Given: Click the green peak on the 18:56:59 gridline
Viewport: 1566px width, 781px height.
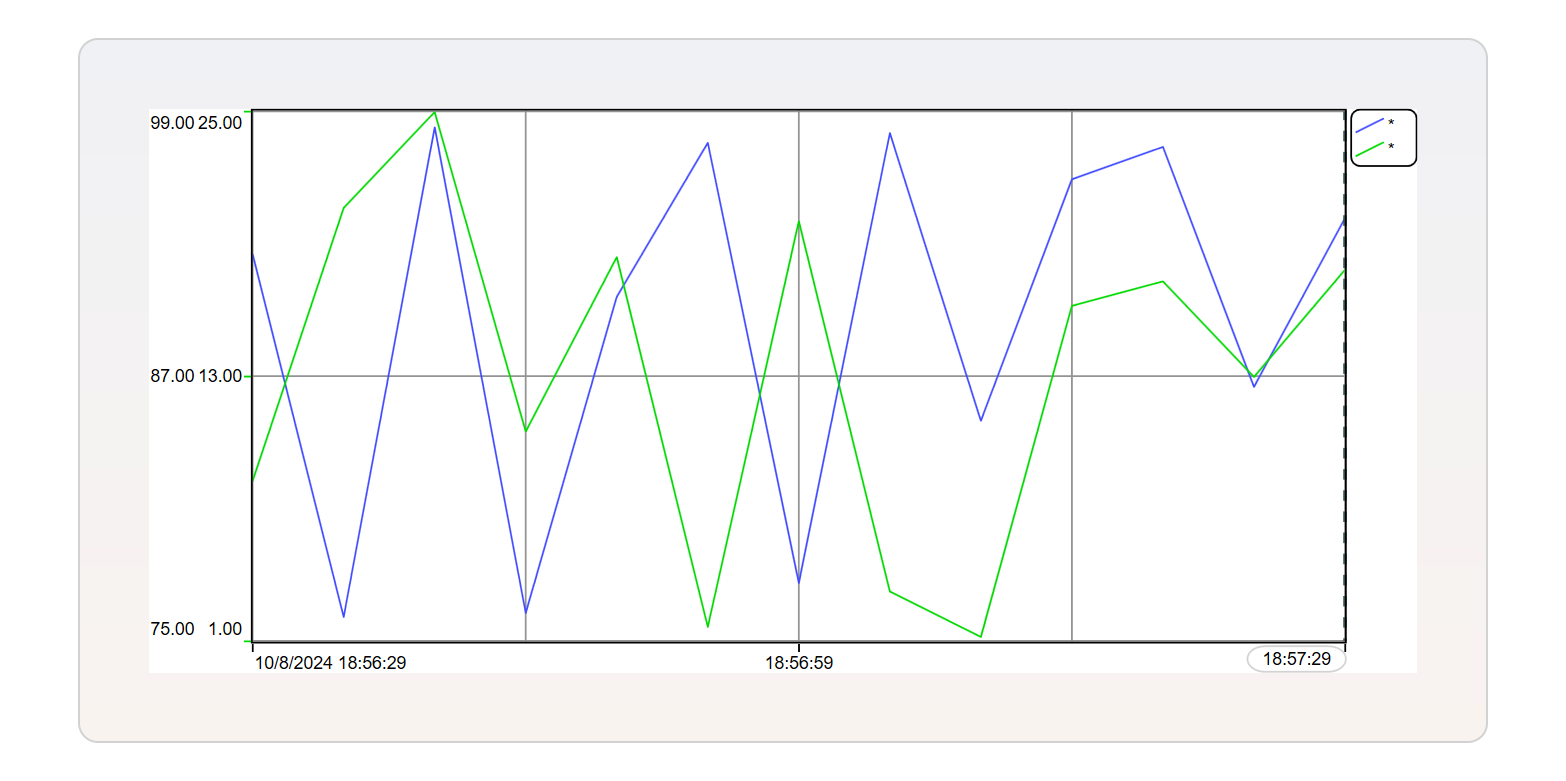Looking at the screenshot, I should point(799,221).
